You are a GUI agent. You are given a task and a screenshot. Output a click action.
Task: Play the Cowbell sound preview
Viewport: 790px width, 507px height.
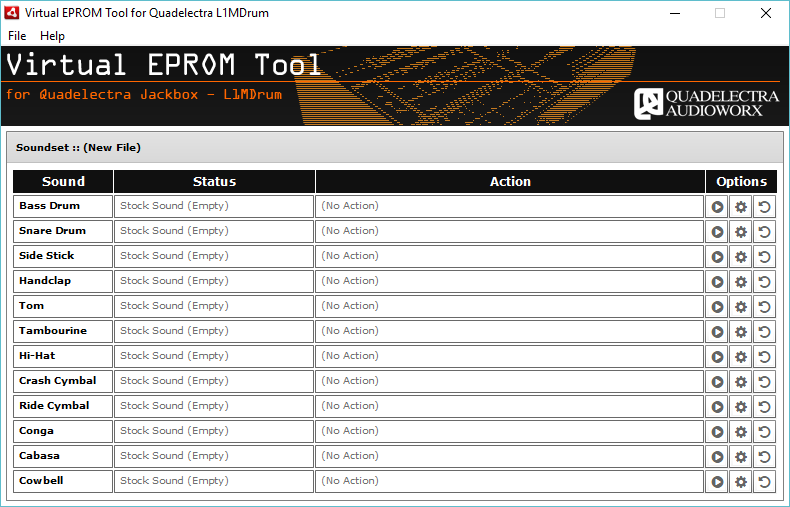[717, 482]
